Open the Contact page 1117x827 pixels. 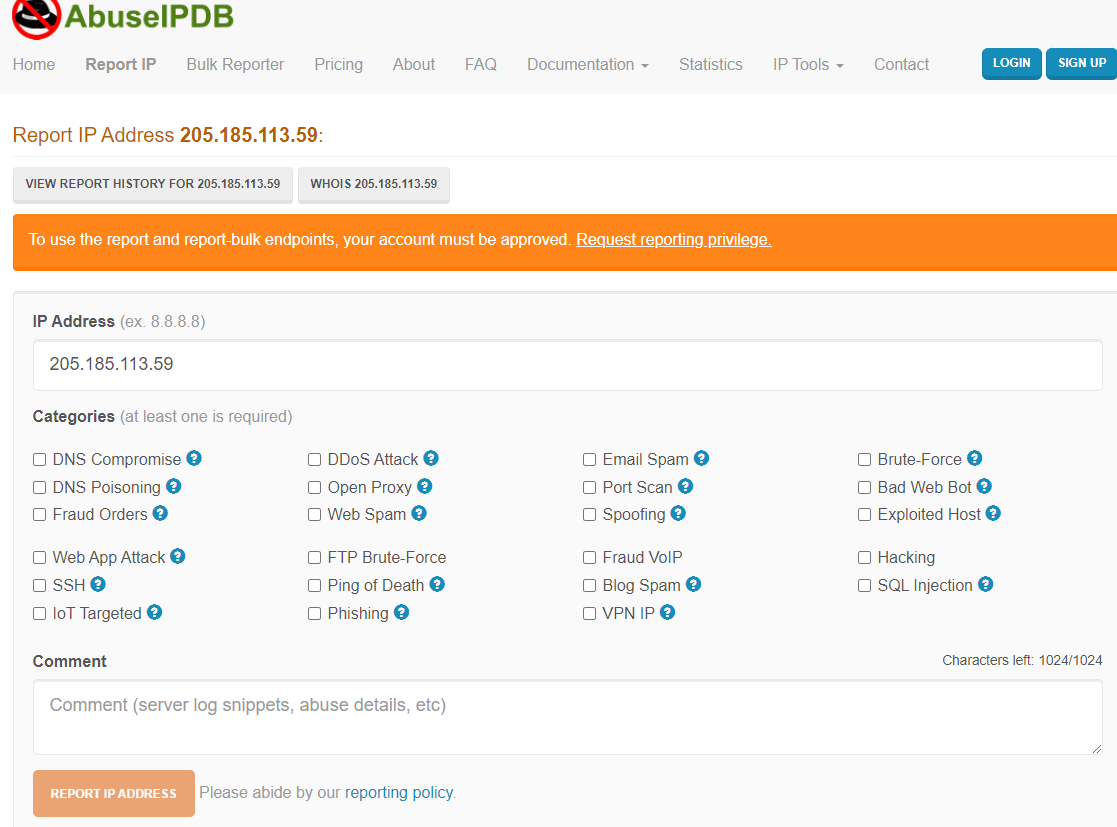tap(901, 64)
